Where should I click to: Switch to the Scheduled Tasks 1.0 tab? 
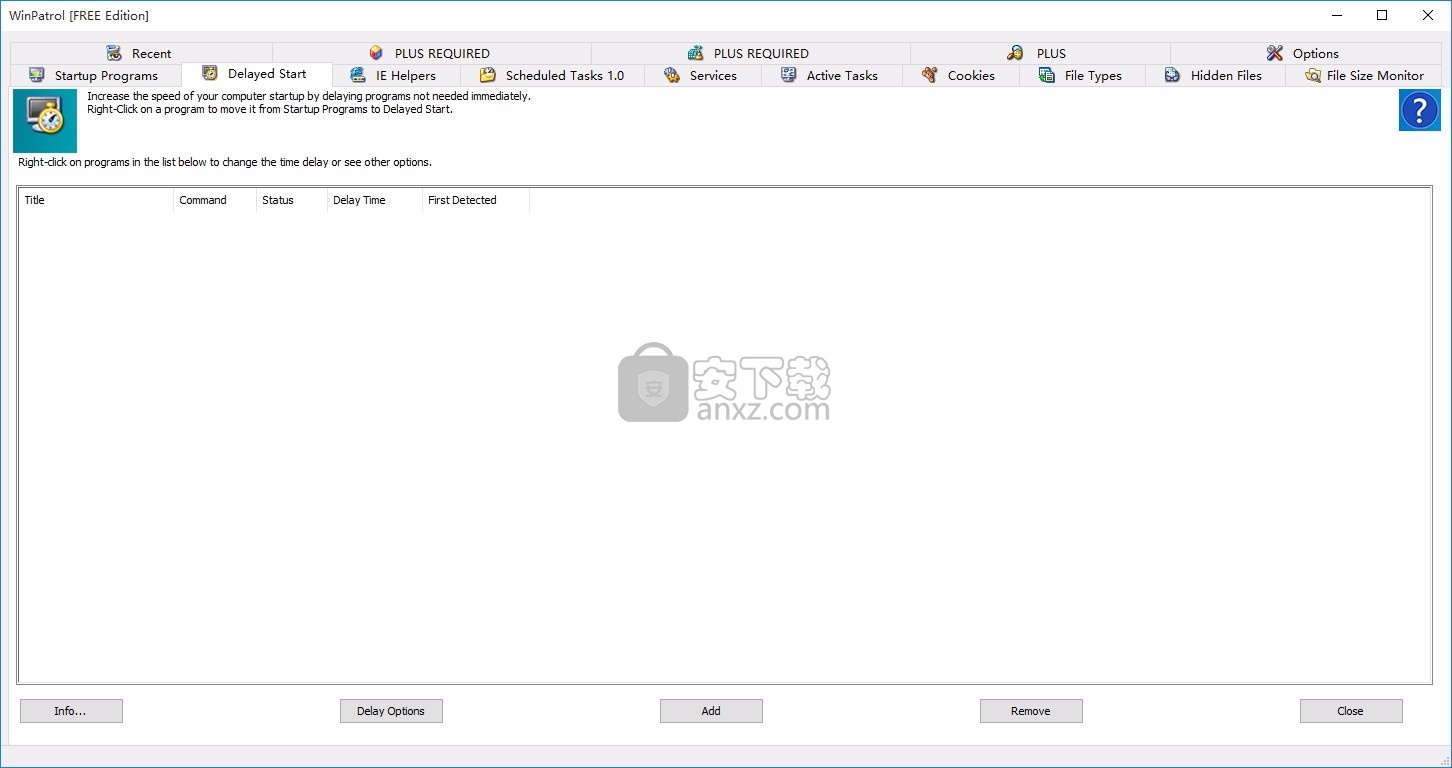coord(552,75)
